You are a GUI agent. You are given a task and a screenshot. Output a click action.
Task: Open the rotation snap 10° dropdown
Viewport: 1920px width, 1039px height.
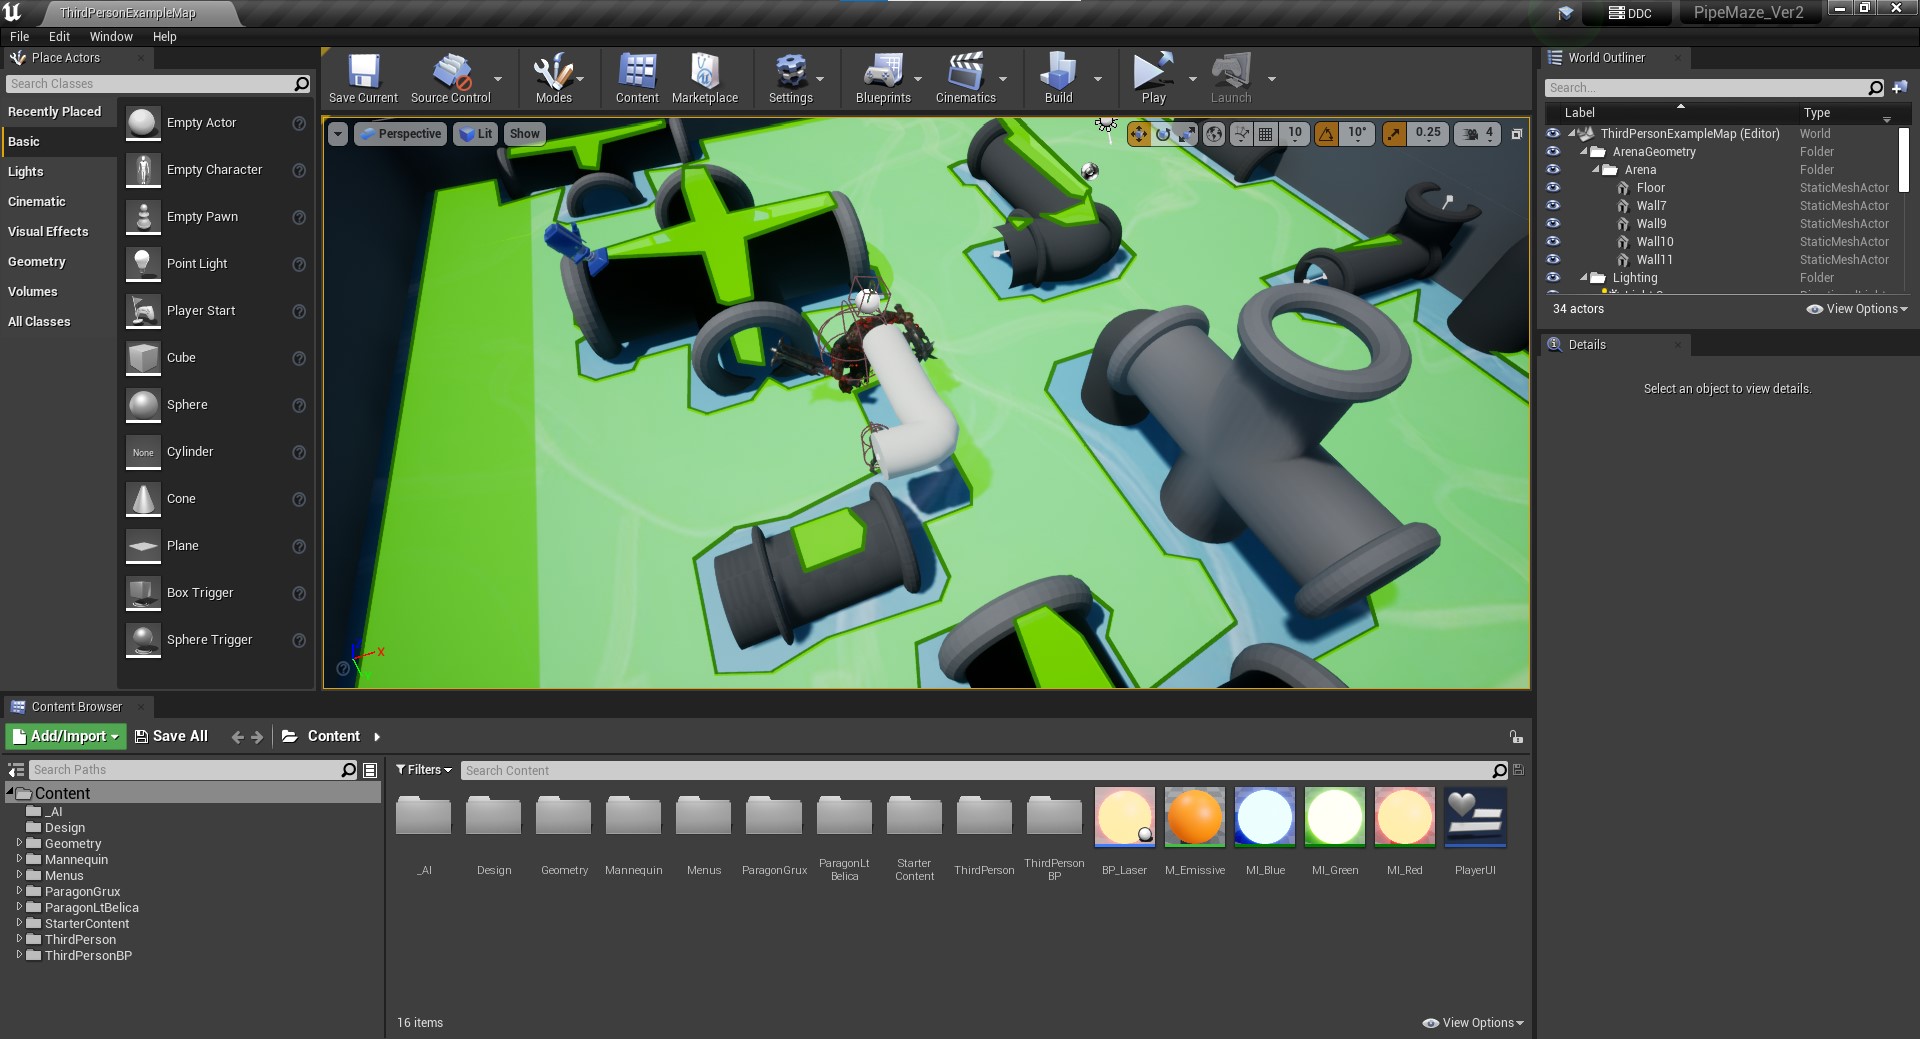(x=1357, y=134)
